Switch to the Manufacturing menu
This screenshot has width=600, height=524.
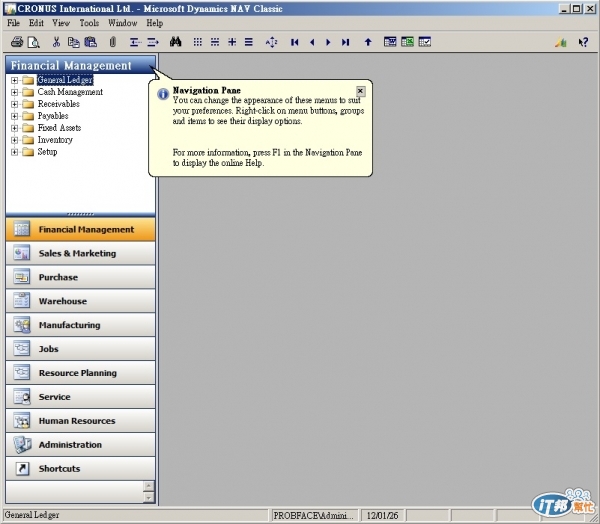[80, 325]
